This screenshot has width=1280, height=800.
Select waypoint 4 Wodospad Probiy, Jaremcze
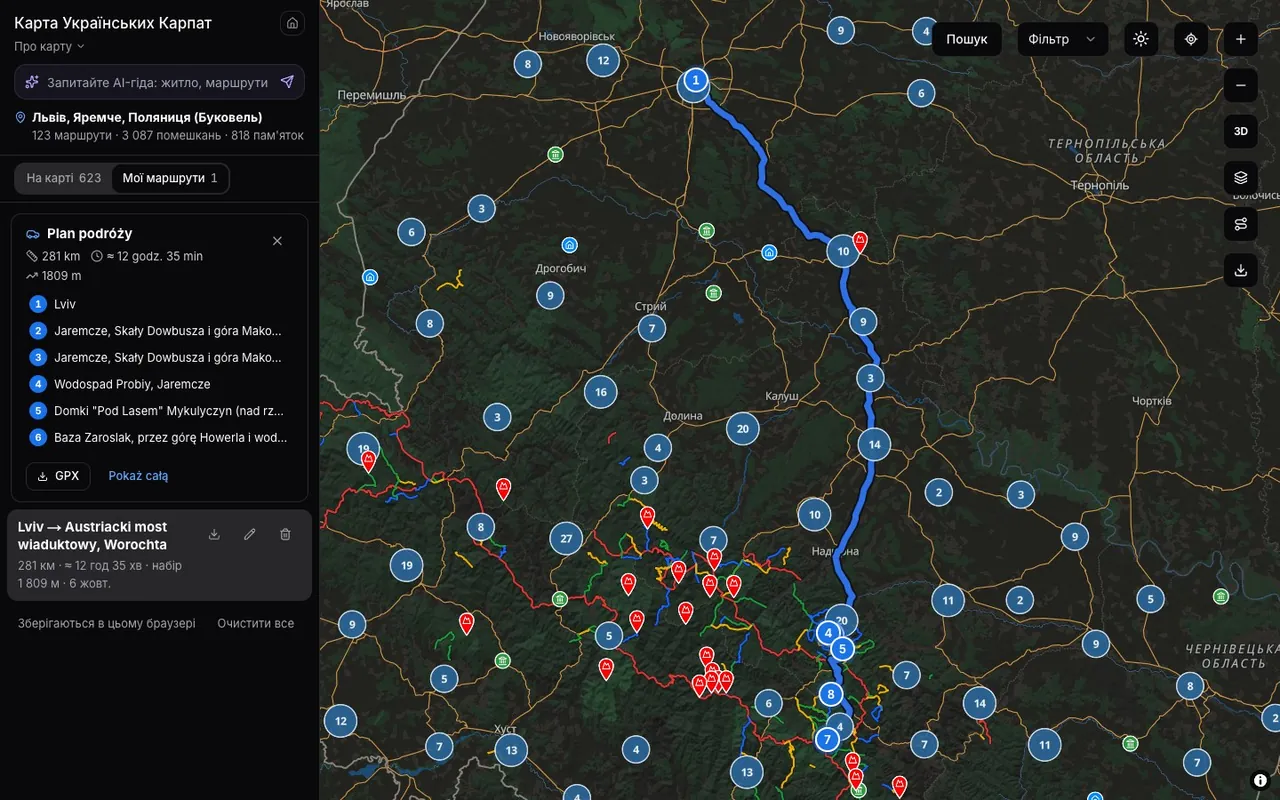click(160, 384)
